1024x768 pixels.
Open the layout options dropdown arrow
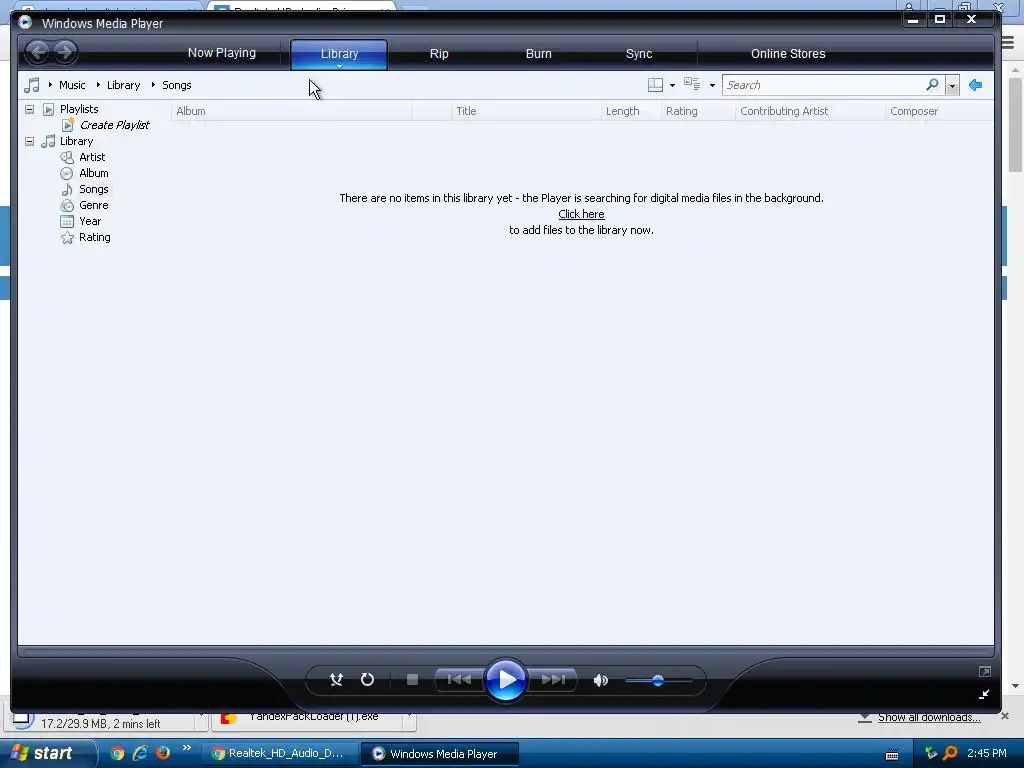(672, 85)
